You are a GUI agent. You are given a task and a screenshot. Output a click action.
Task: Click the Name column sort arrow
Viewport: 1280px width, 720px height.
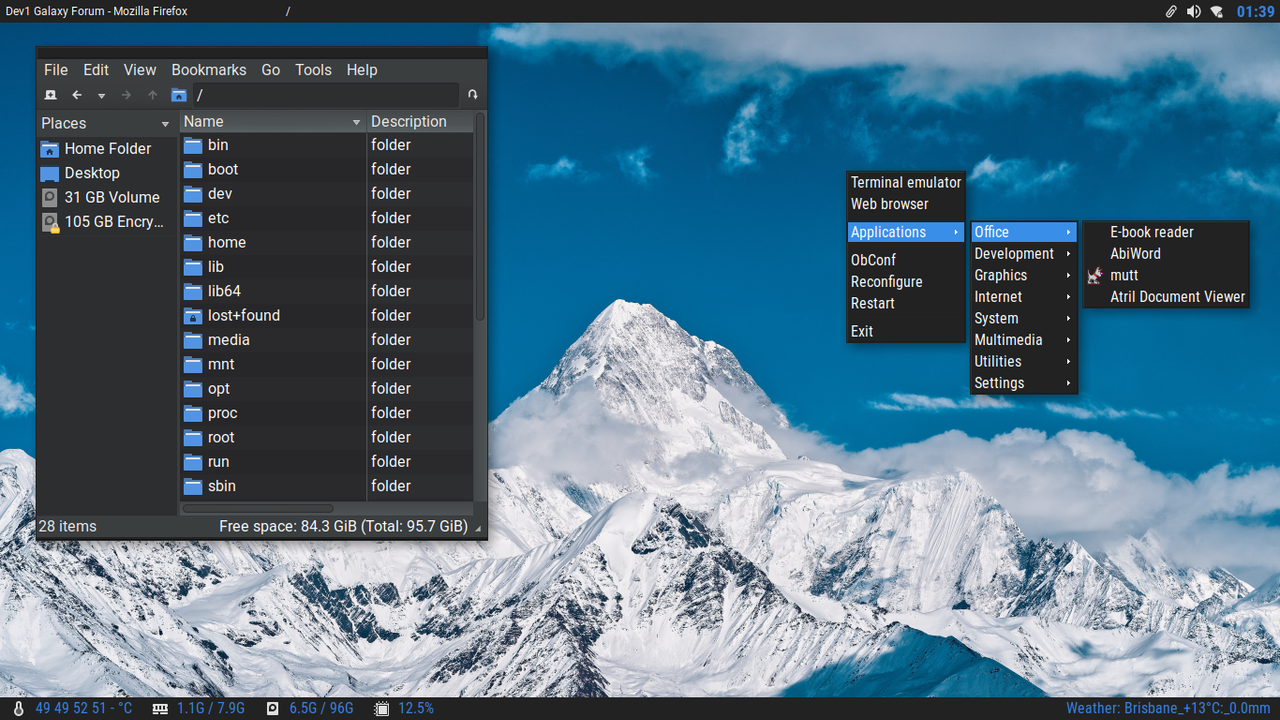357,122
